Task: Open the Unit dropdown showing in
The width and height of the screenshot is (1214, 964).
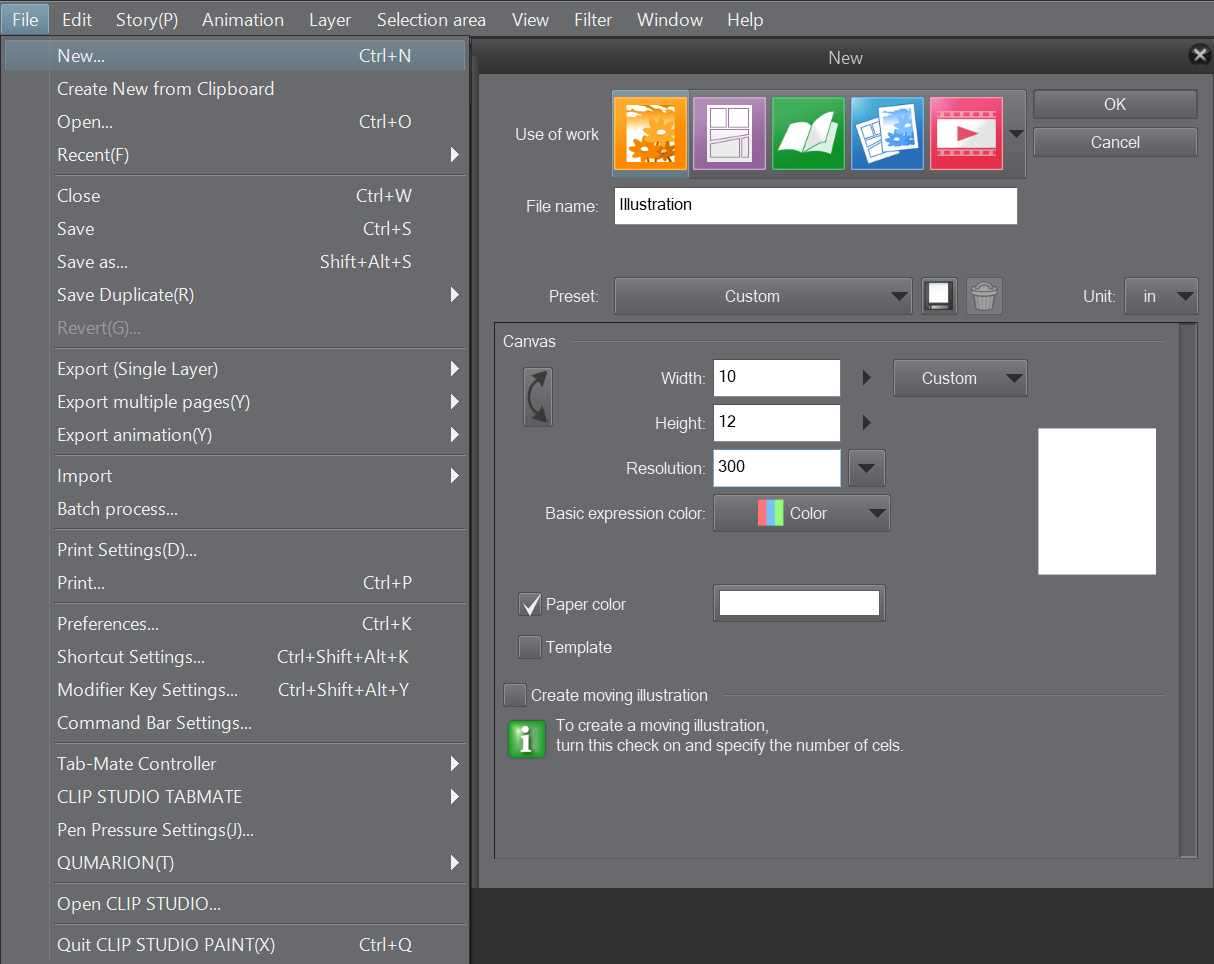Action: (1161, 296)
